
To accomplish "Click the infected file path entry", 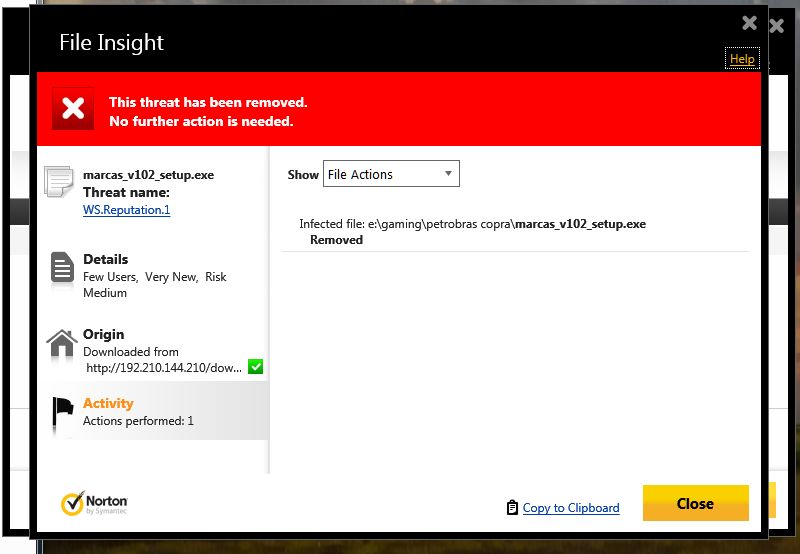I will tap(472, 224).
